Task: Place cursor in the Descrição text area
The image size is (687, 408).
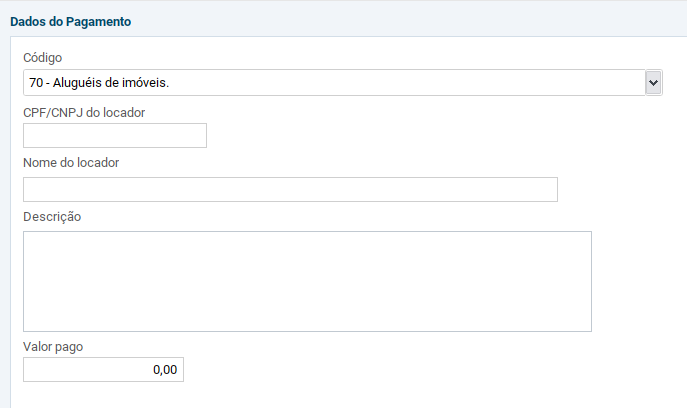Action: click(x=307, y=281)
